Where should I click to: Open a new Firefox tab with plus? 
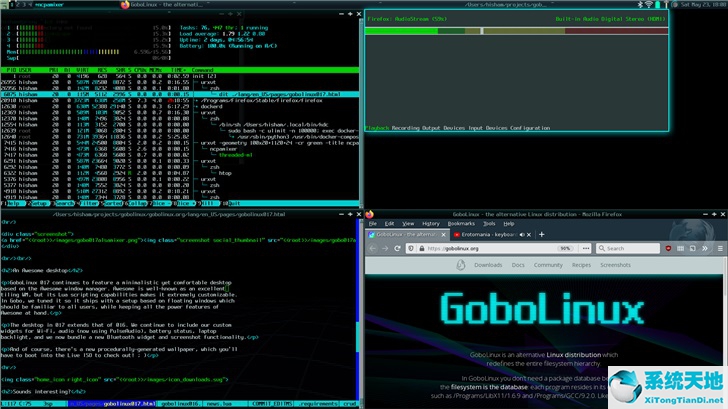(541, 234)
